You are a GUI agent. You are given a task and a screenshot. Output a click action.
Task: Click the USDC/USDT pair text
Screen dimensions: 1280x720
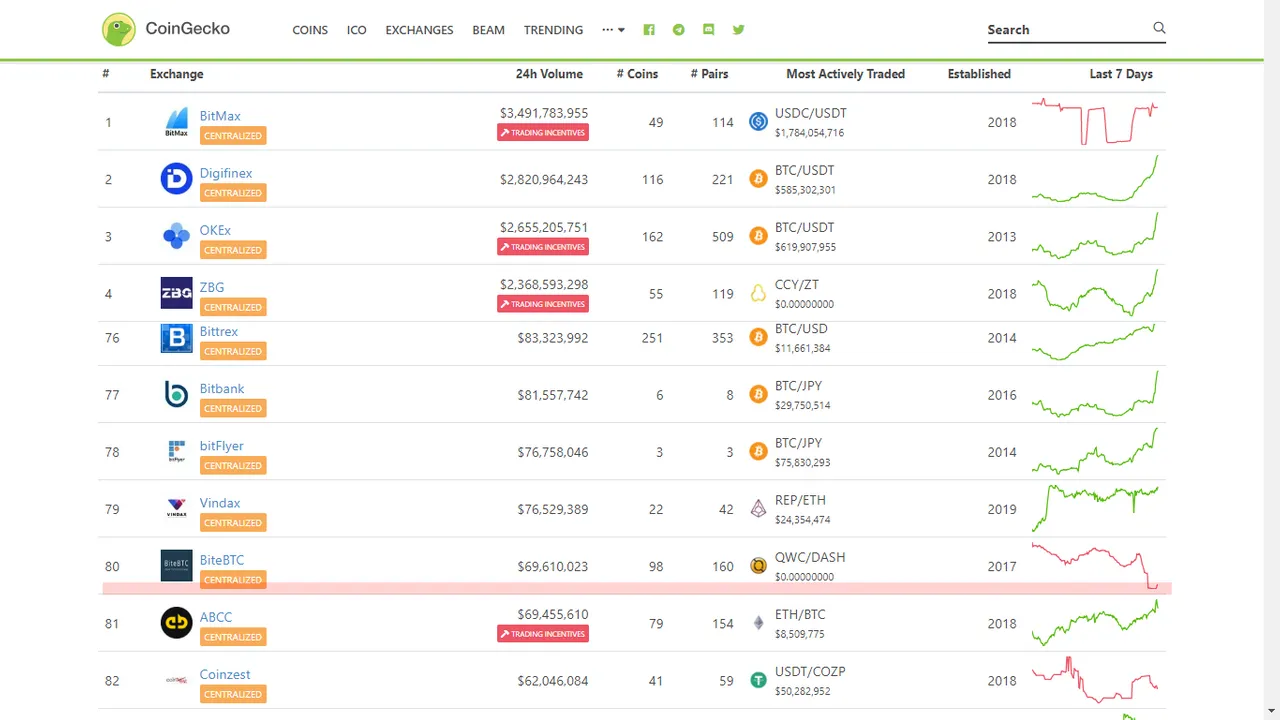811,114
